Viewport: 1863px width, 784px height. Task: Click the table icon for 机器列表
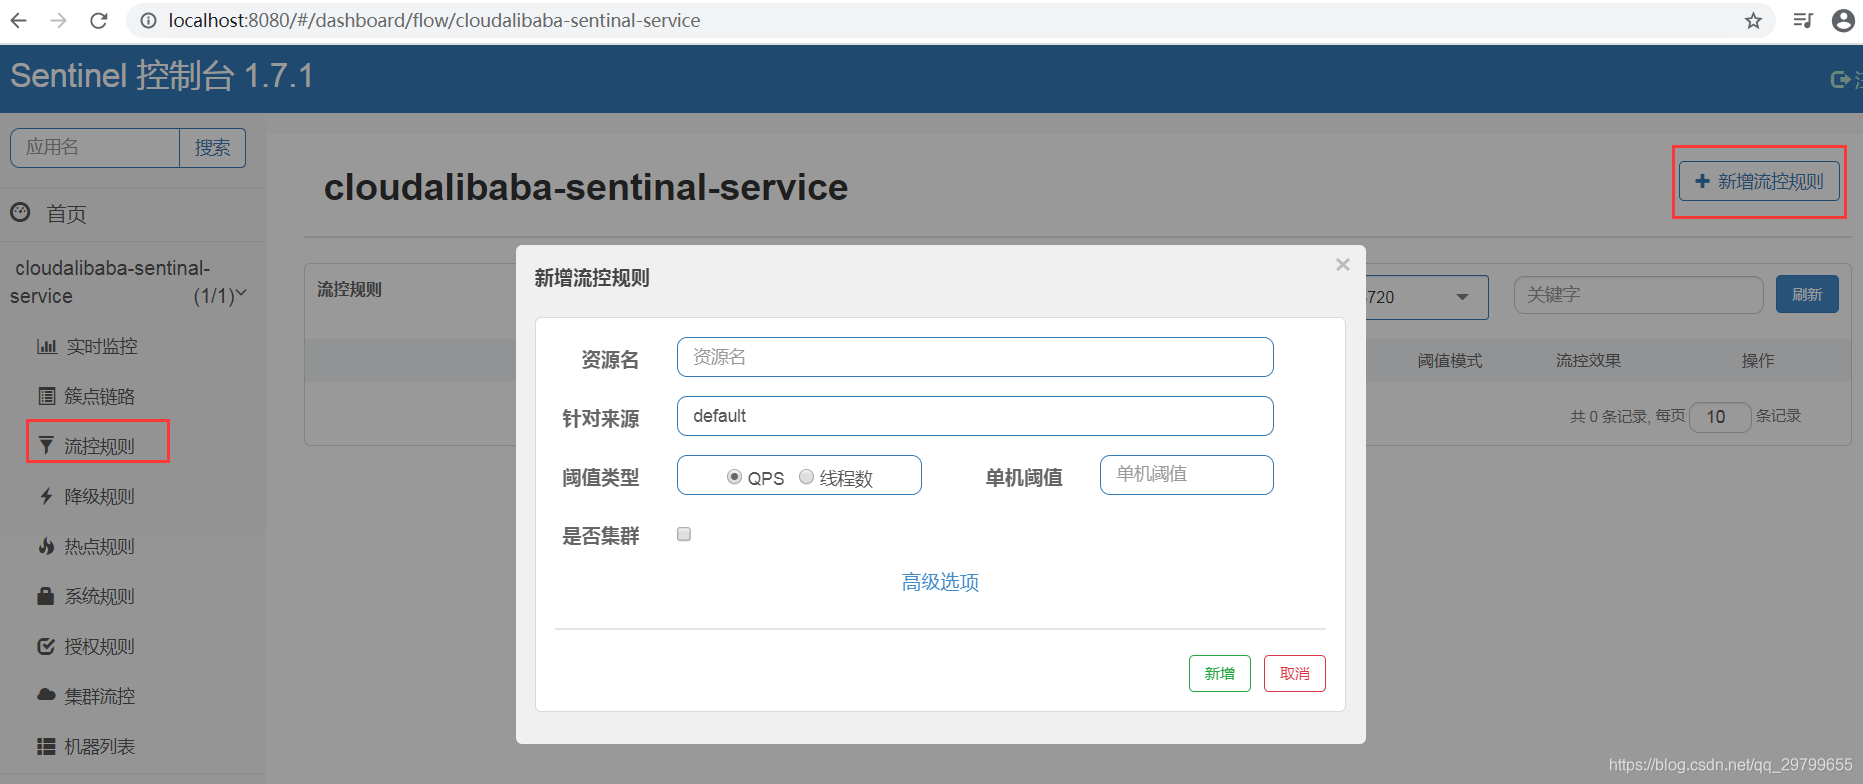[46, 746]
